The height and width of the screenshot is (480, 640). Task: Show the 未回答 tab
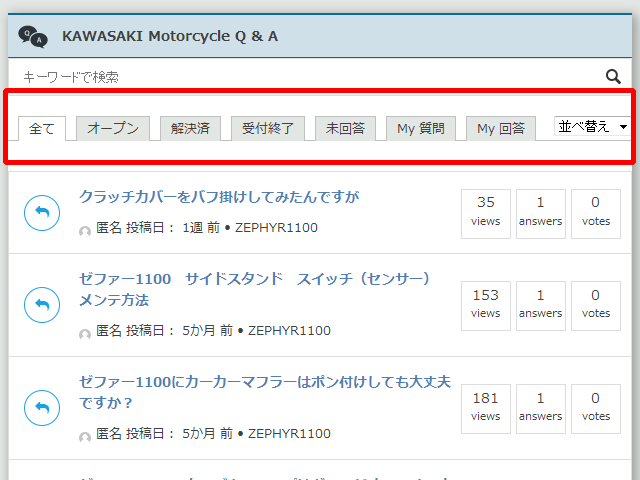click(345, 128)
